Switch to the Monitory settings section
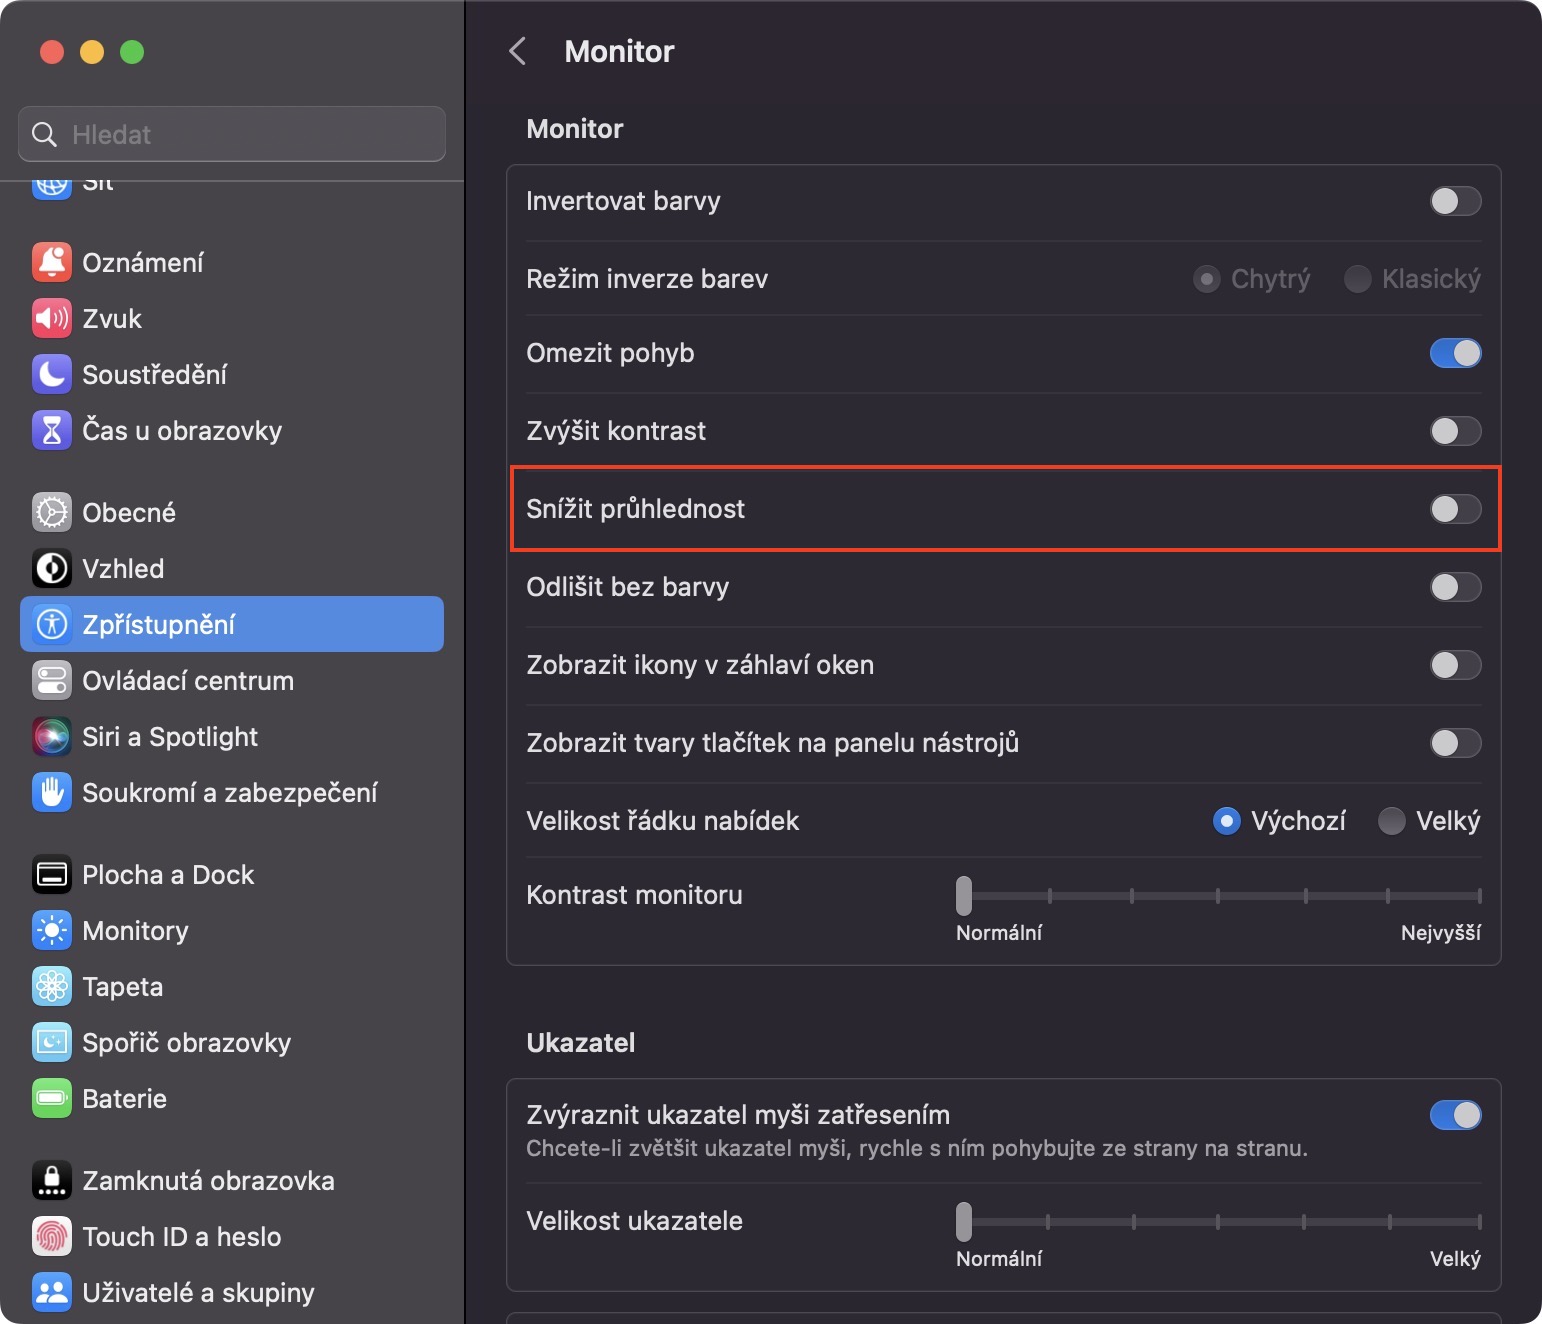Image resolution: width=1542 pixels, height=1324 pixels. 135,930
